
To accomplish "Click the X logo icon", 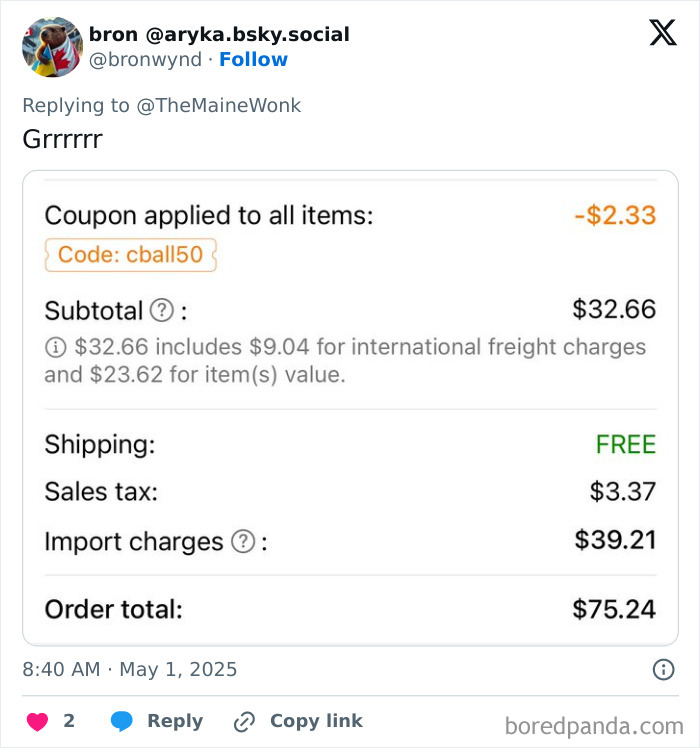I will click(x=662, y=33).
